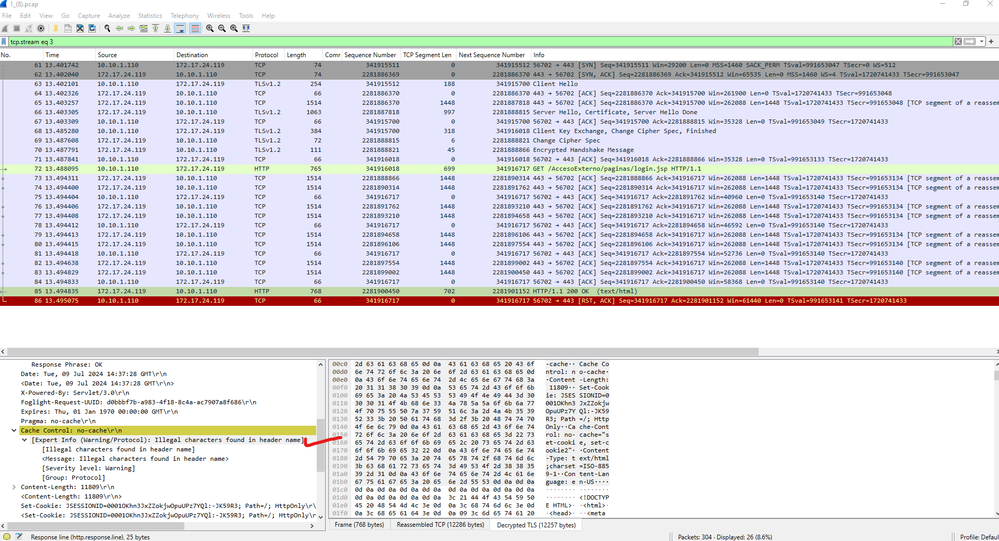Click the Go to last packet icon
Image resolution: width=999 pixels, height=541 pixels.
(x=168, y=28)
